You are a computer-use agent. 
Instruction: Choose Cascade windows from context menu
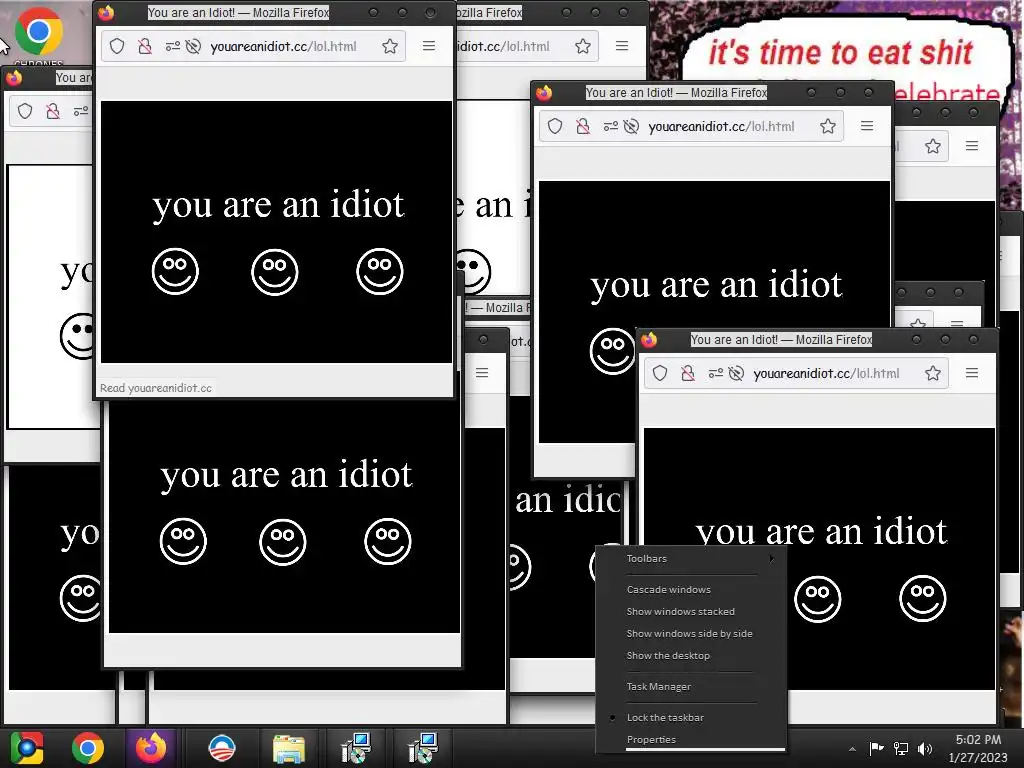669,589
